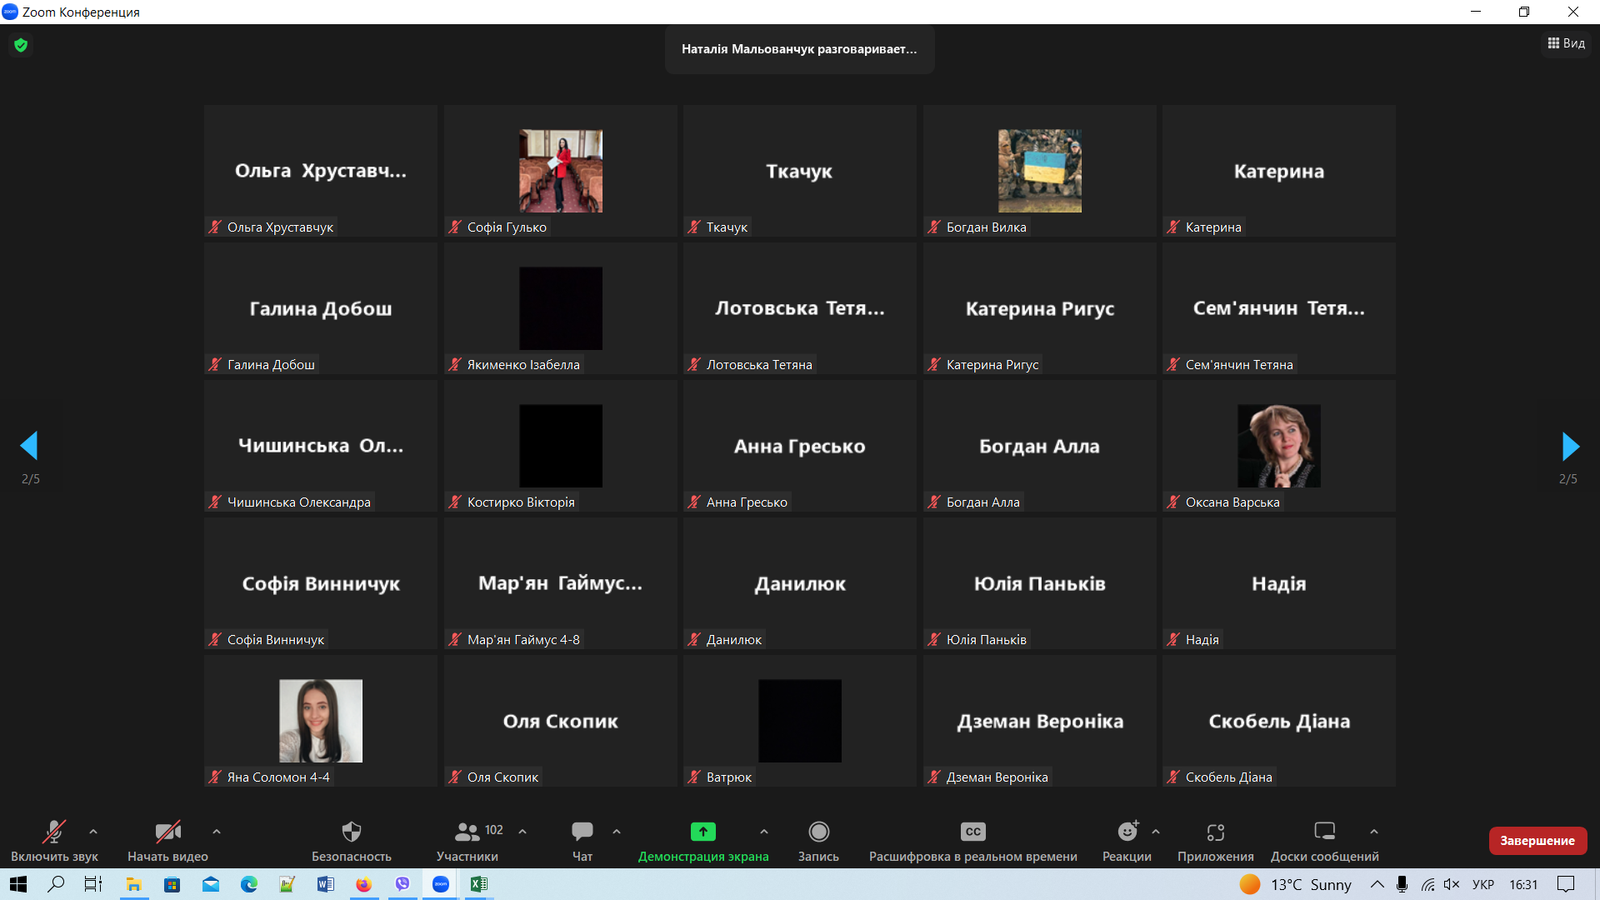The height and width of the screenshot is (900, 1600).
Task: Open the Безопасность security shield icon
Action: click(x=351, y=832)
